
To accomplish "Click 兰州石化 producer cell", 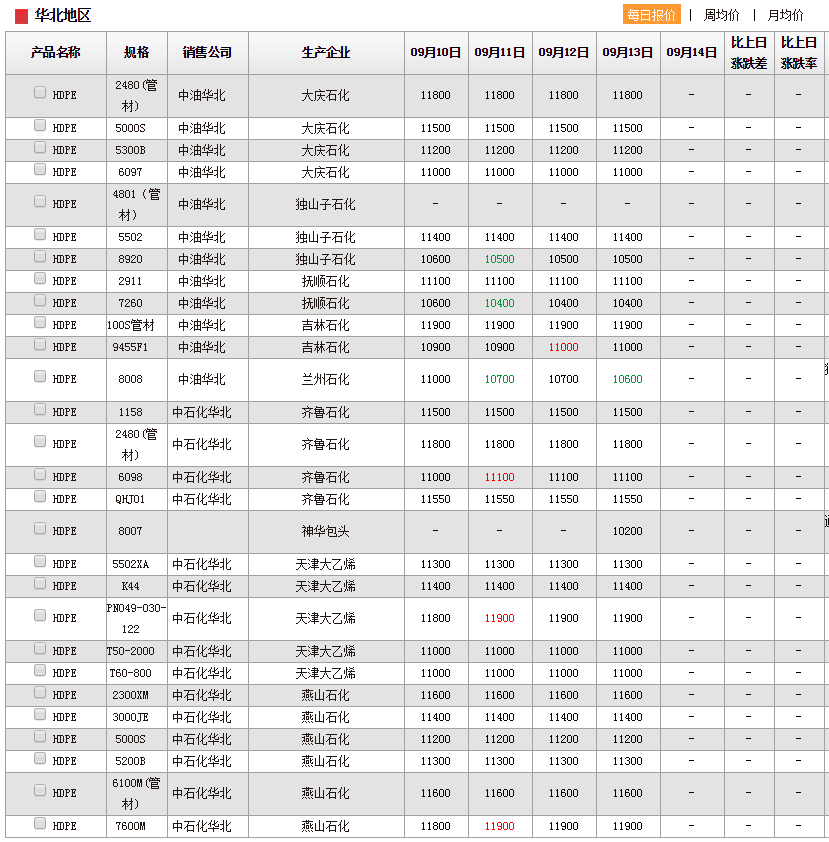I will tap(325, 380).
